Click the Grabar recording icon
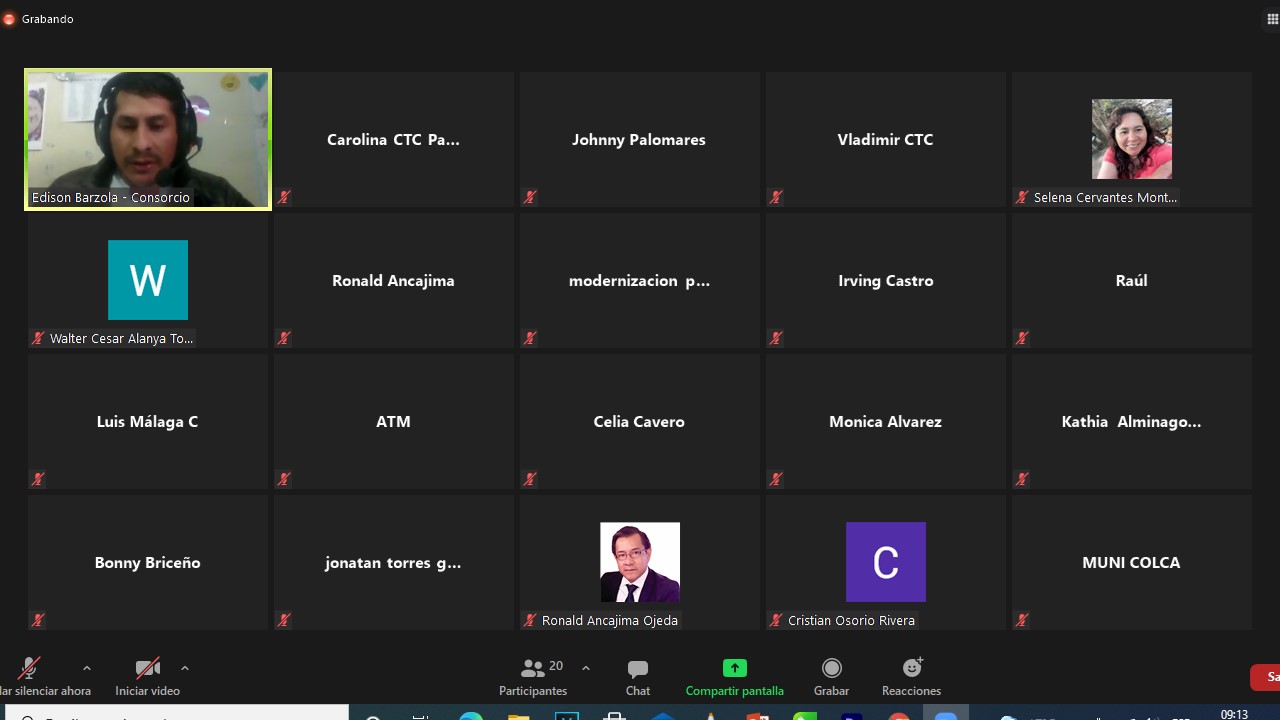1280x720 pixels. (x=831, y=668)
